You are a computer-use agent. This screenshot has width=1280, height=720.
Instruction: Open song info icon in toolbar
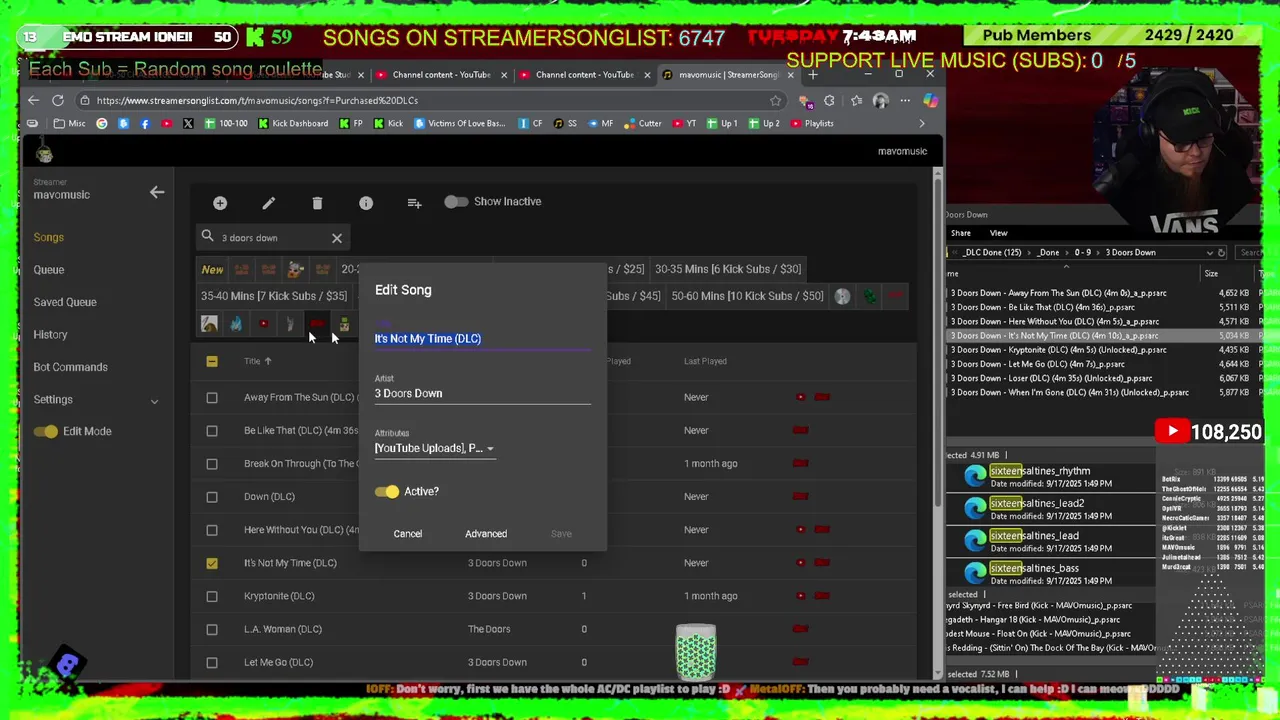click(366, 203)
